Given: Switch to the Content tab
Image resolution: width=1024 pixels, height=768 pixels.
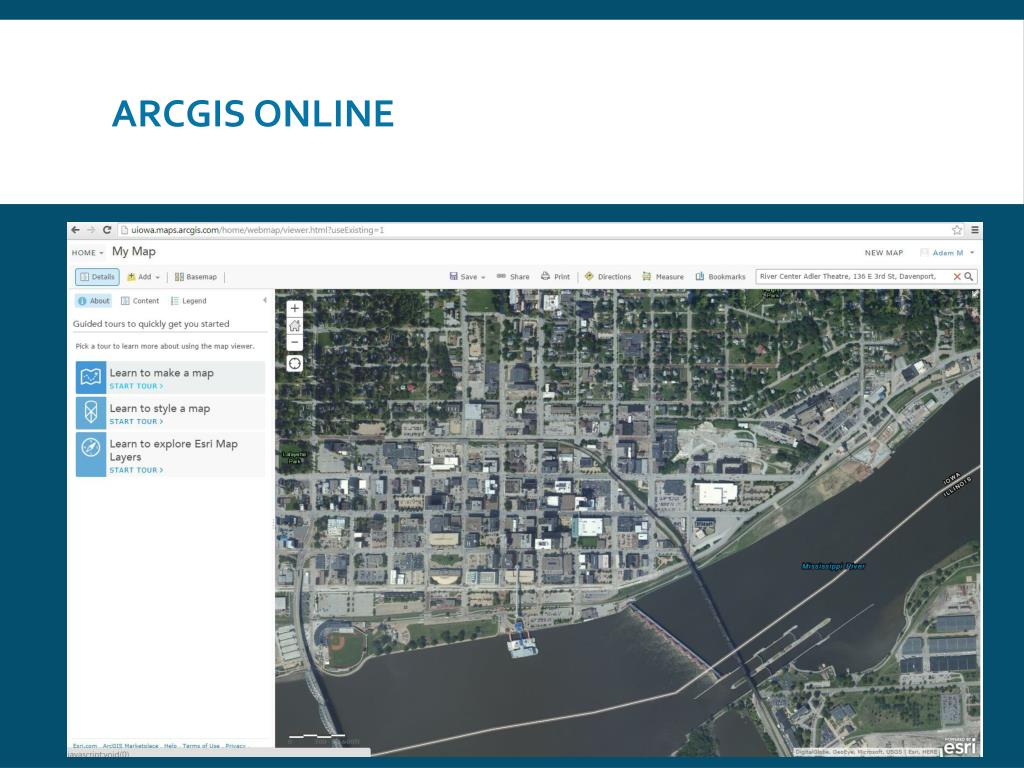Looking at the screenshot, I should coord(140,301).
